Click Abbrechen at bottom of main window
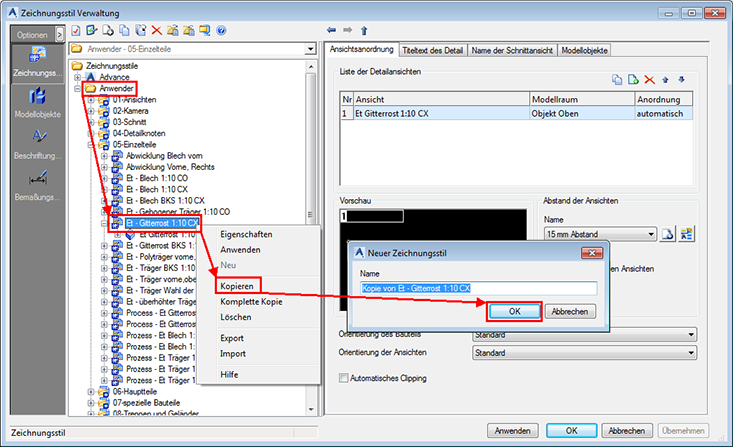This screenshot has height=447, width=733. [x=626, y=431]
